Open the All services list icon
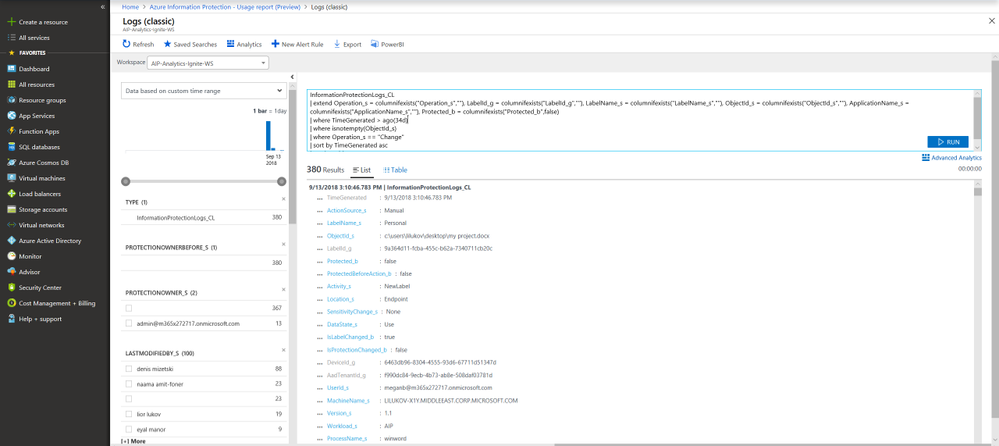 (x=11, y=38)
